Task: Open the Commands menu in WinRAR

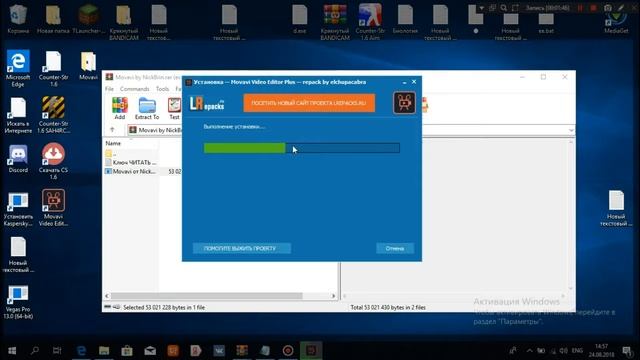Action: click(135, 89)
